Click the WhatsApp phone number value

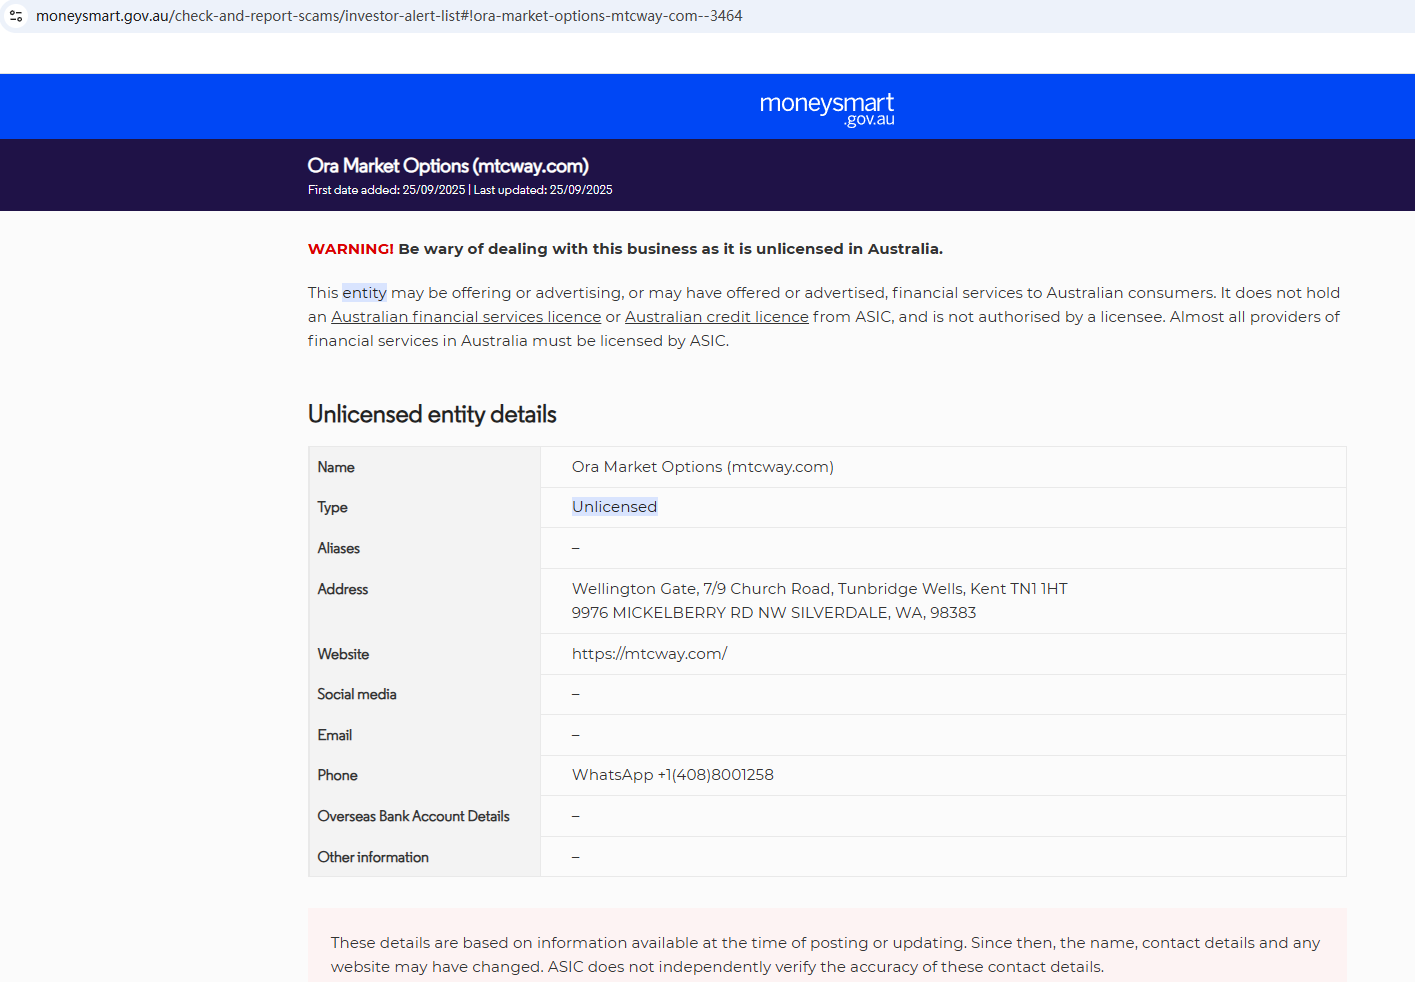[x=673, y=775]
